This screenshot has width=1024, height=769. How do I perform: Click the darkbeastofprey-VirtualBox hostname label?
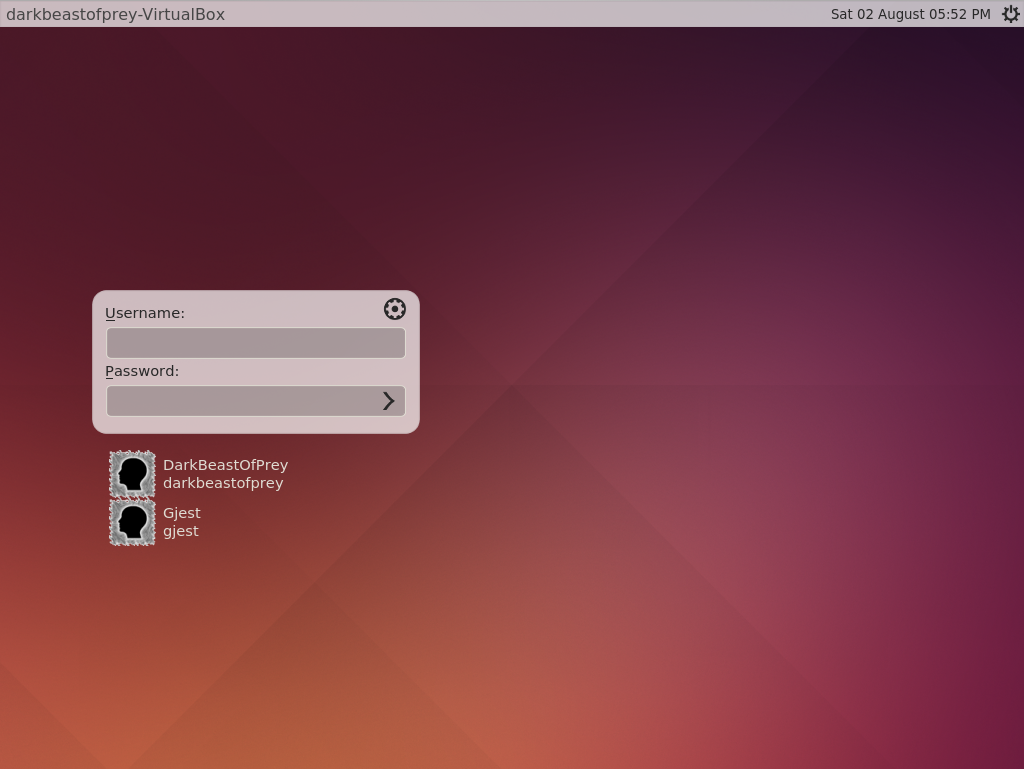click(116, 14)
